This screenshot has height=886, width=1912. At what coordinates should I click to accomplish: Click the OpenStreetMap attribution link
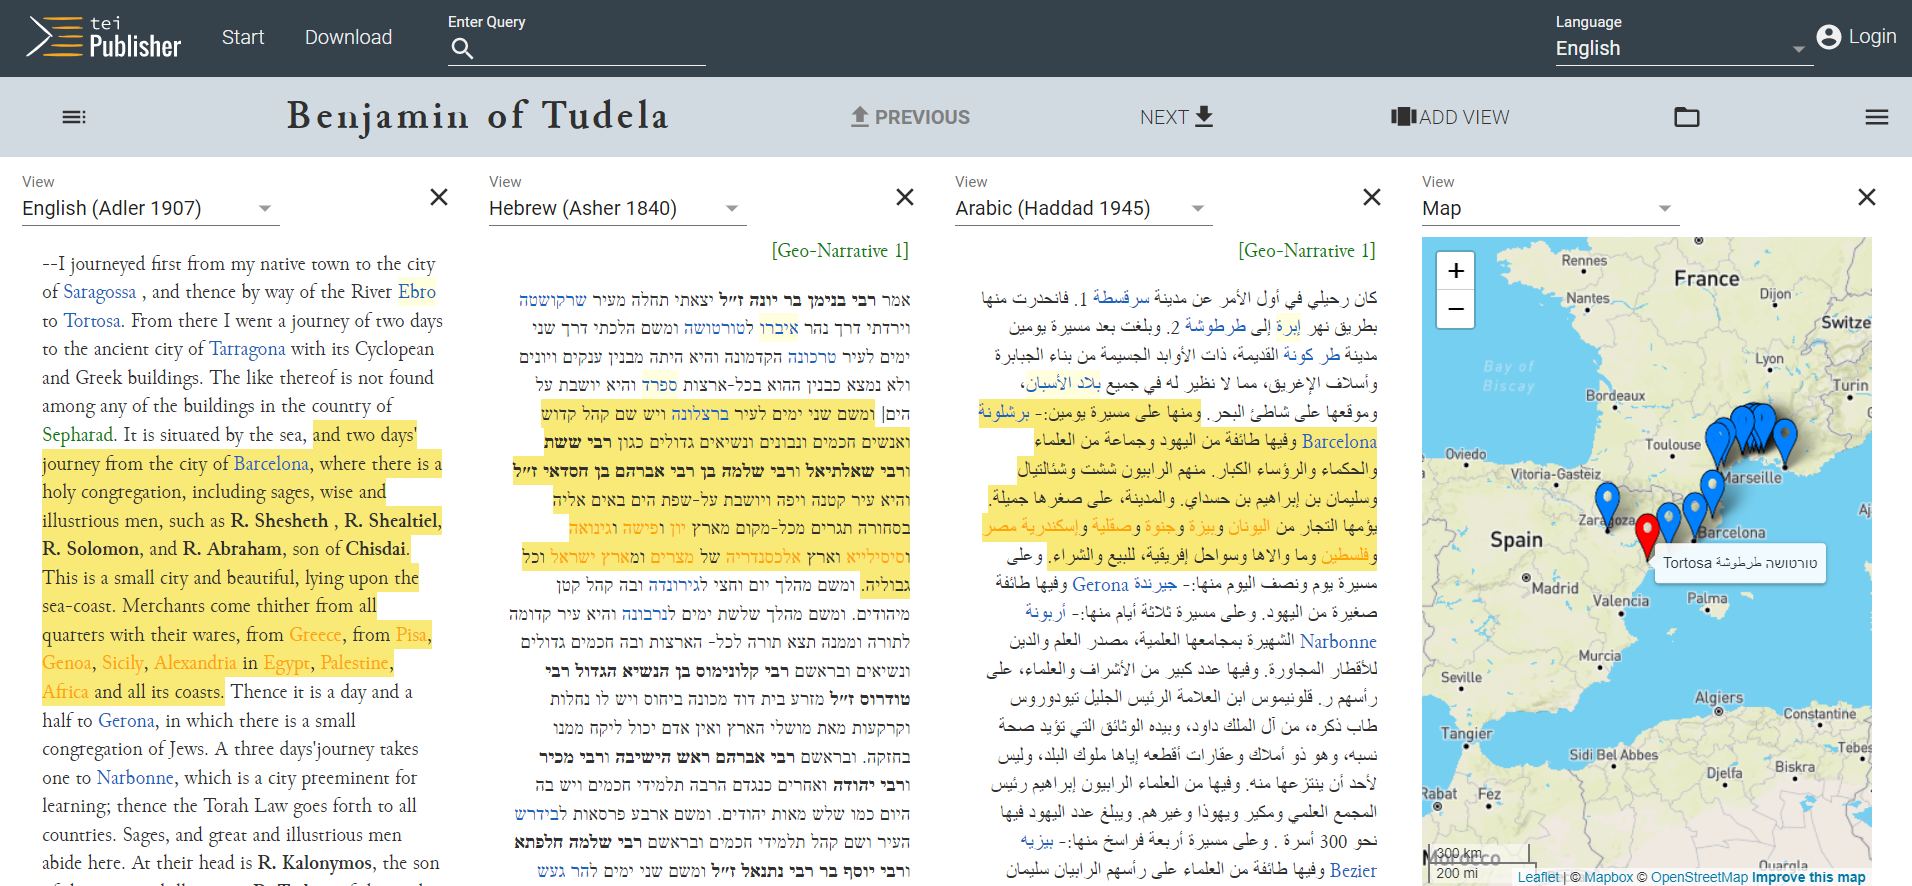click(1699, 877)
